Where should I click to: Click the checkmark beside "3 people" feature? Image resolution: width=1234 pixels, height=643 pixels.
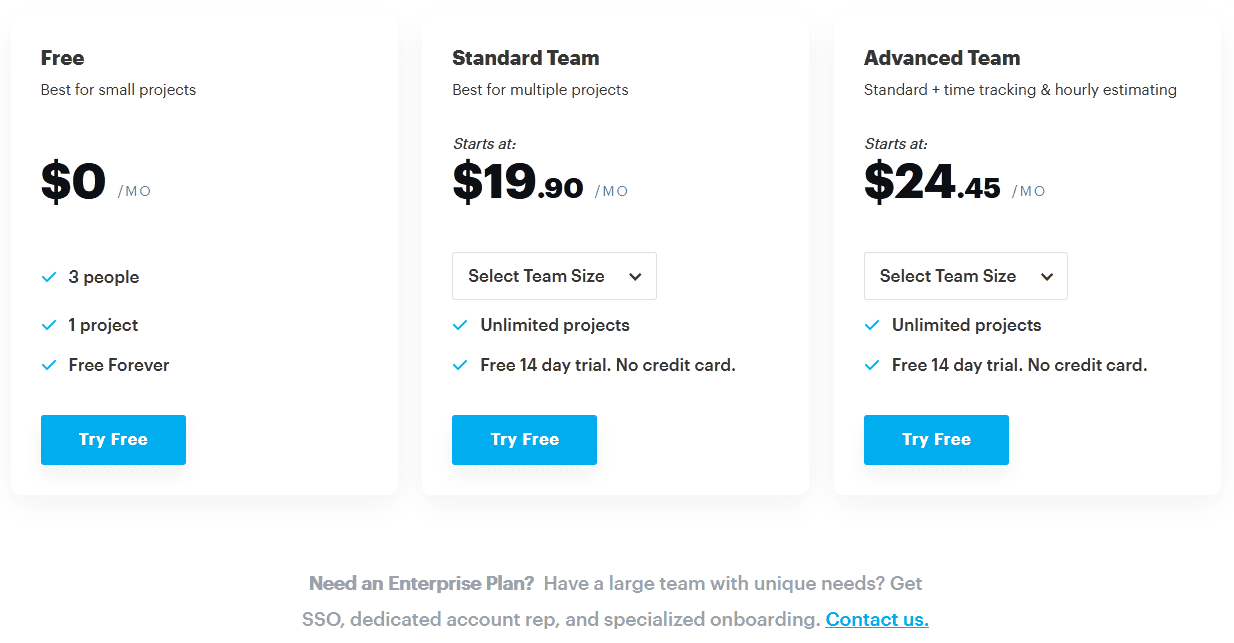coord(49,277)
